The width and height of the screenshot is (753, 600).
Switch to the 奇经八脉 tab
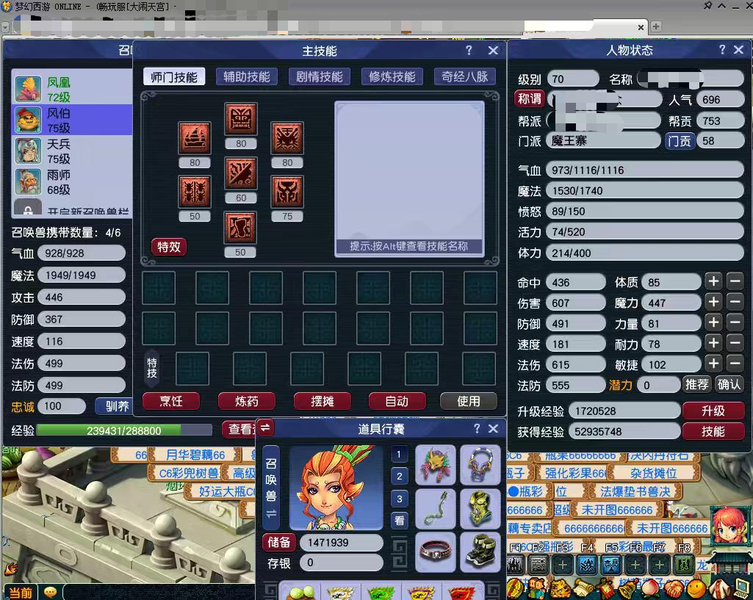tap(465, 77)
